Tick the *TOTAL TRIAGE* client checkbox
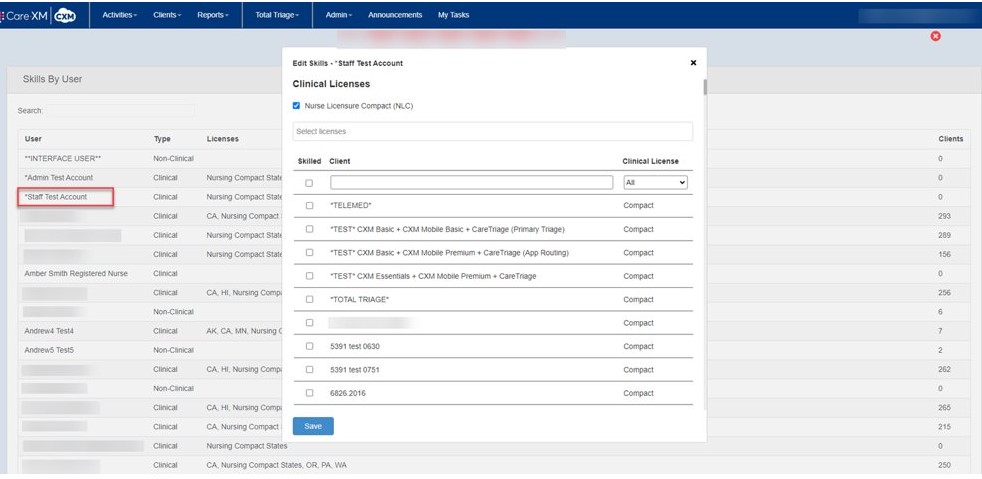Screen dimensions: 982x479 coord(309,299)
